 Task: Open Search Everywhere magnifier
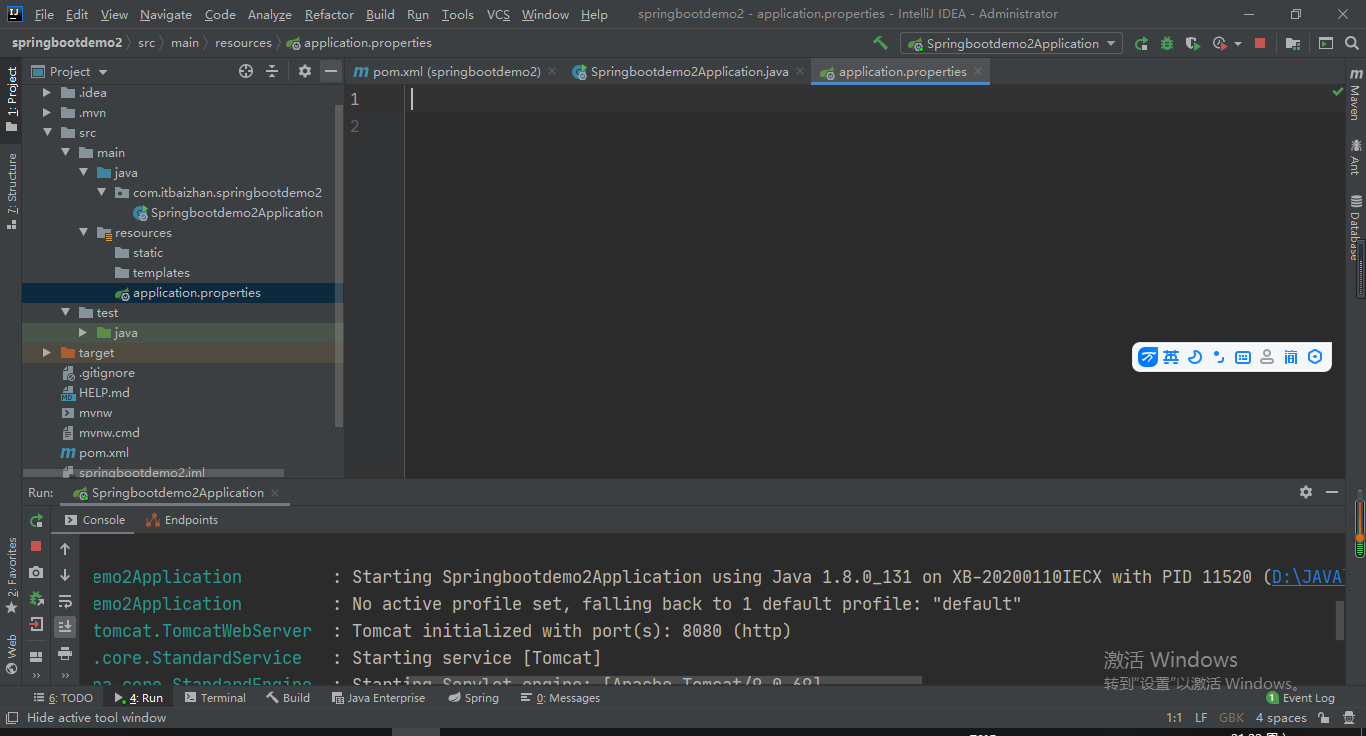coord(1351,43)
